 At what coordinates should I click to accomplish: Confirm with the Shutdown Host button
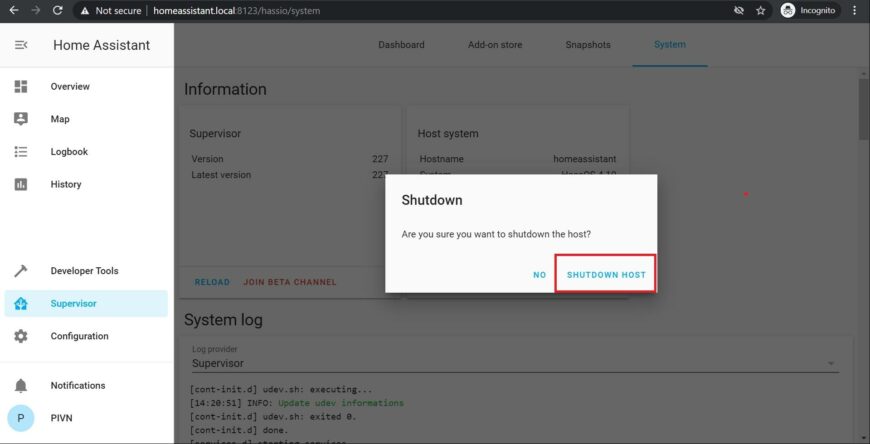coord(606,275)
